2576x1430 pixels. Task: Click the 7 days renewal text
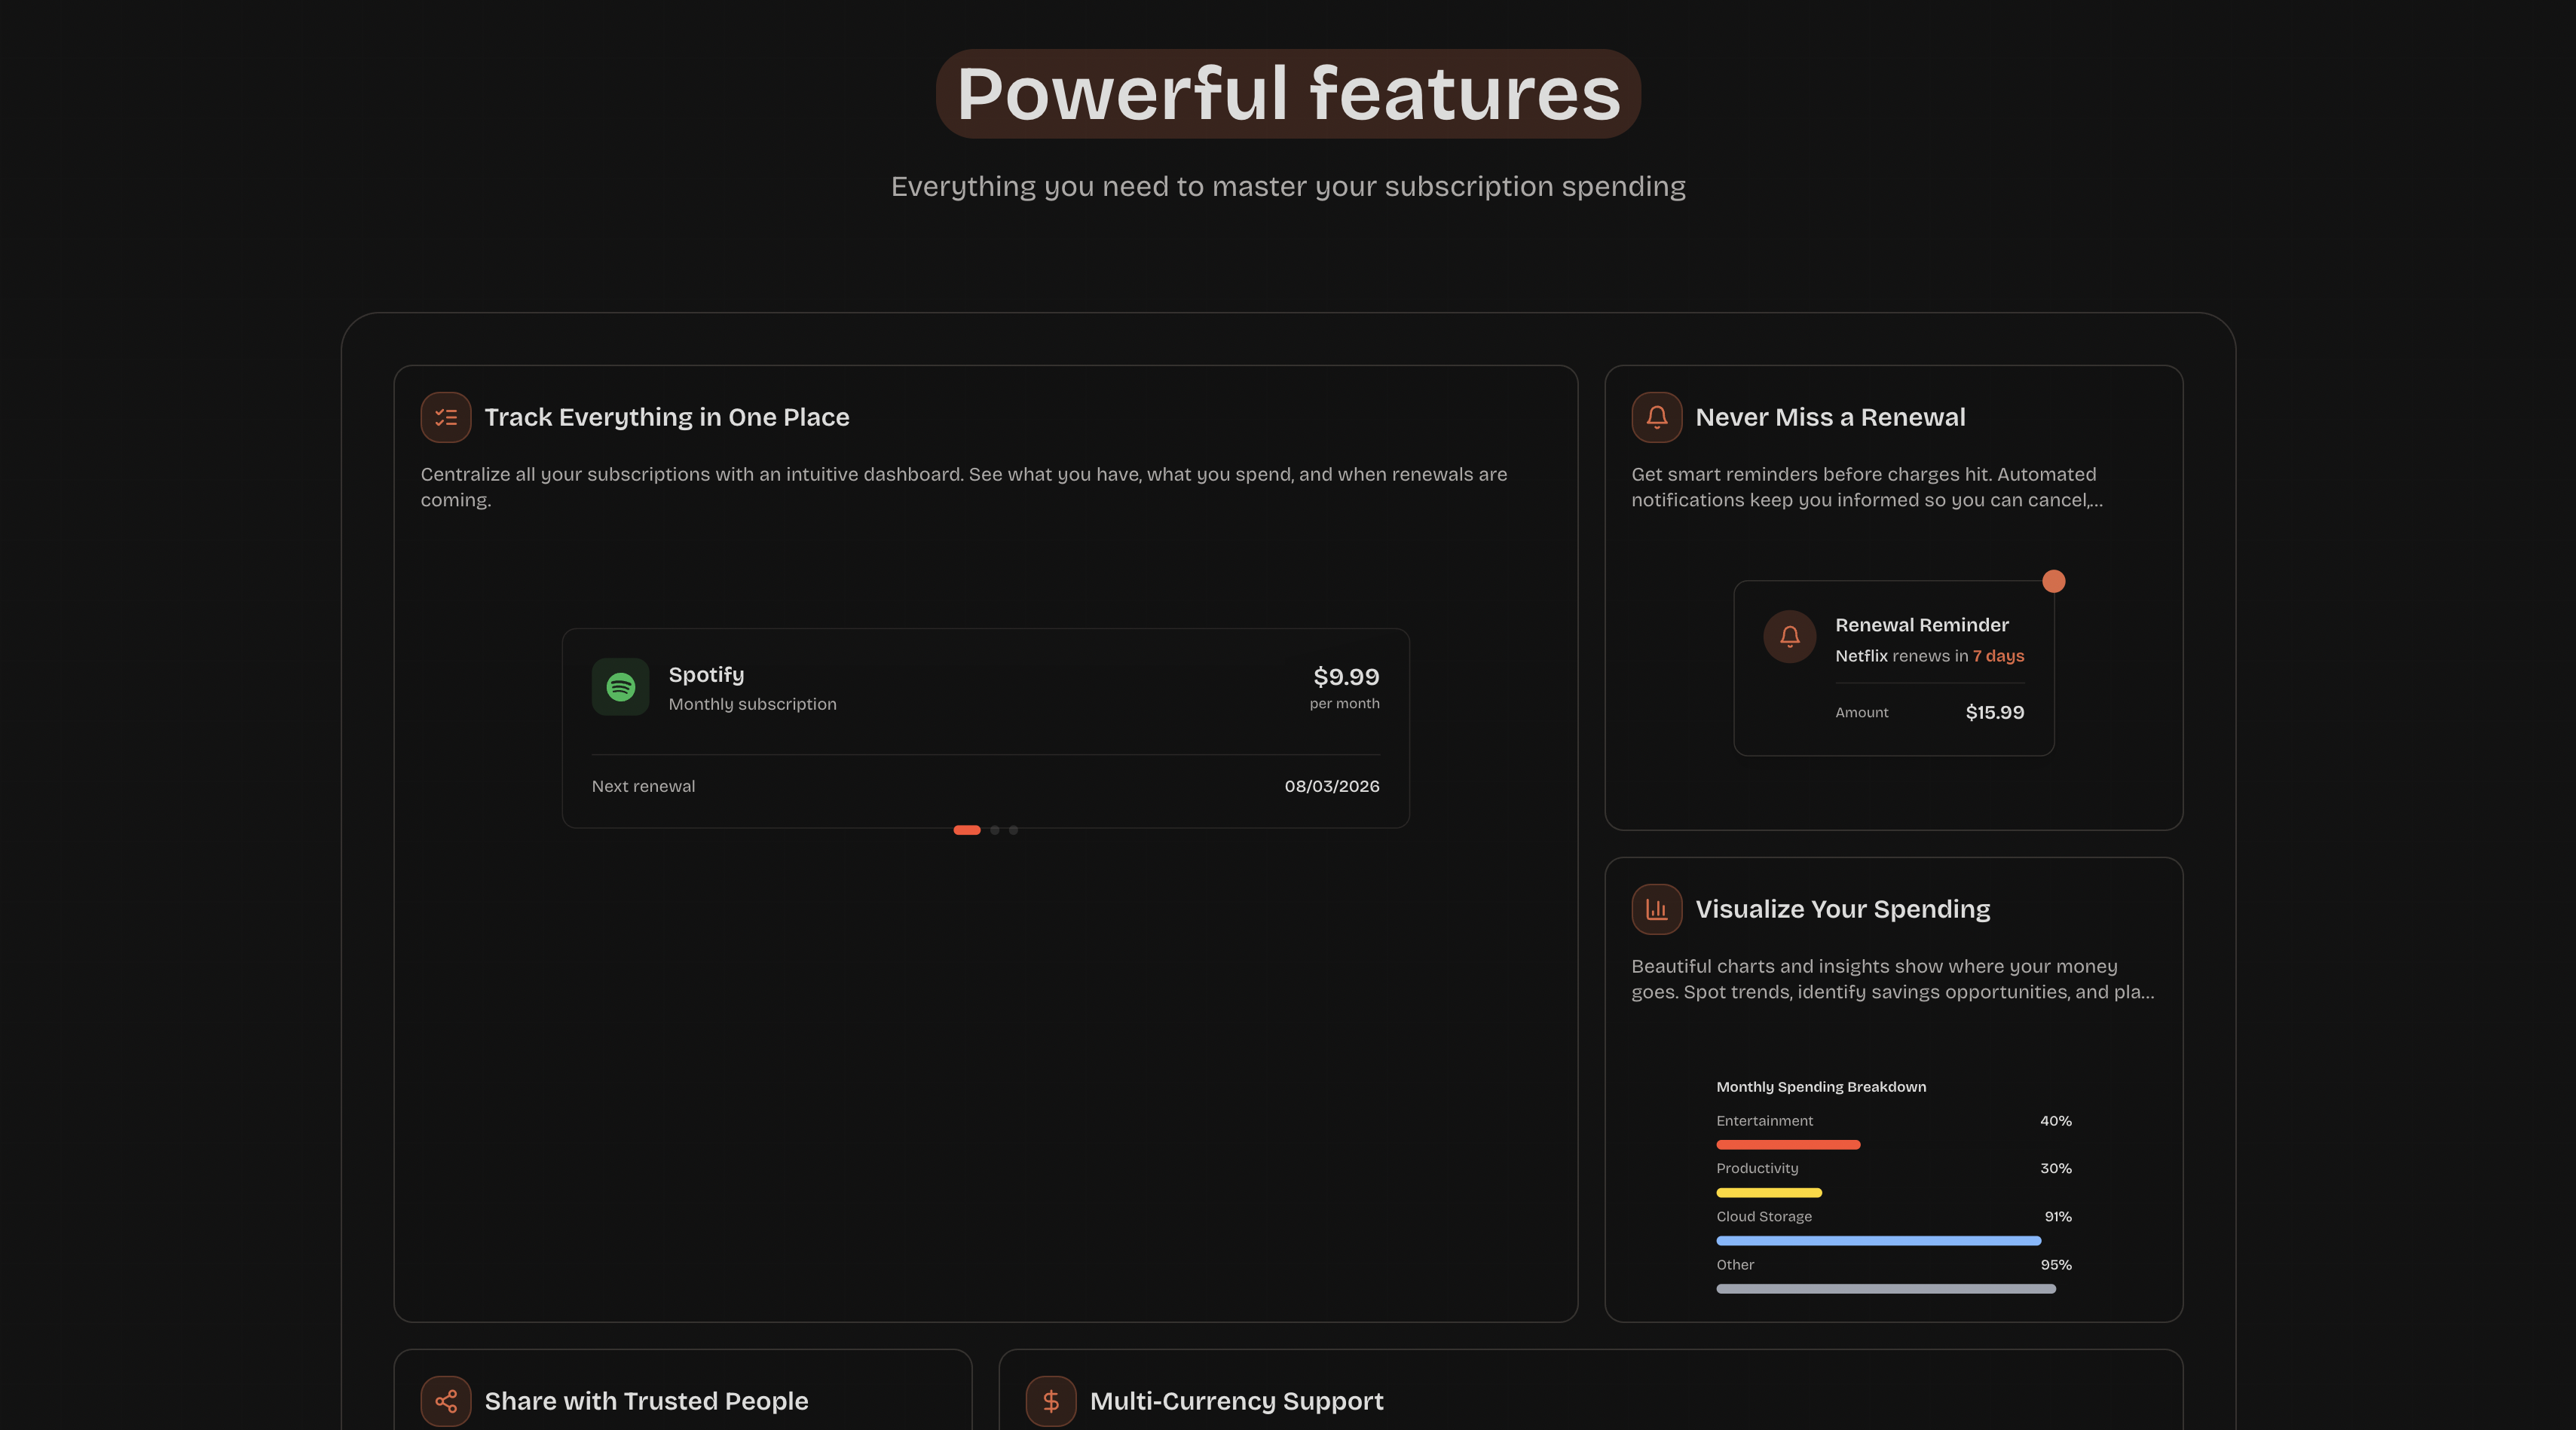[1997, 656]
